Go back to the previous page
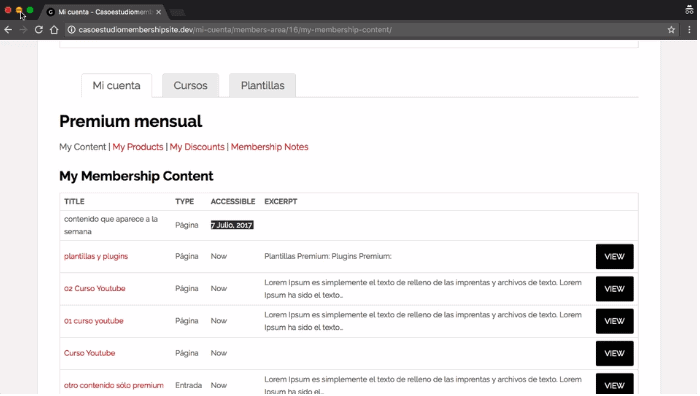This screenshot has height=396, width=700. pyautogui.click(x=8, y=30)
